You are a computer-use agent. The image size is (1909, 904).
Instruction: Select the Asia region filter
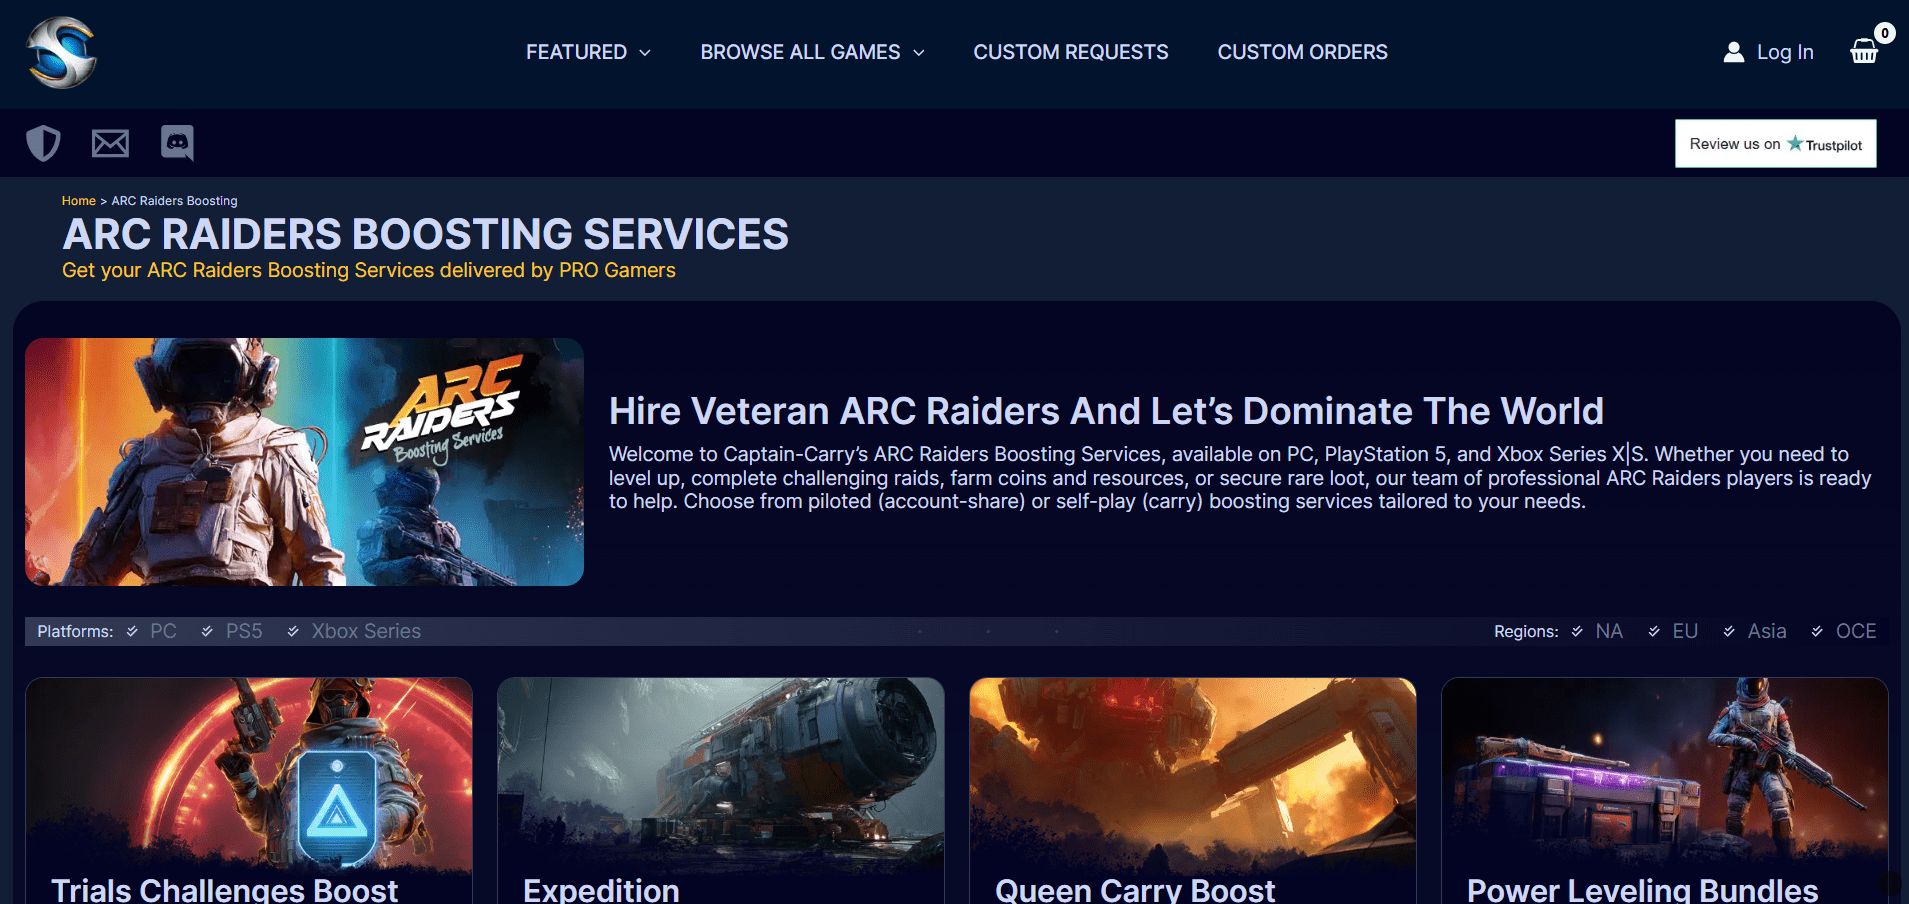coord(1756,631)
